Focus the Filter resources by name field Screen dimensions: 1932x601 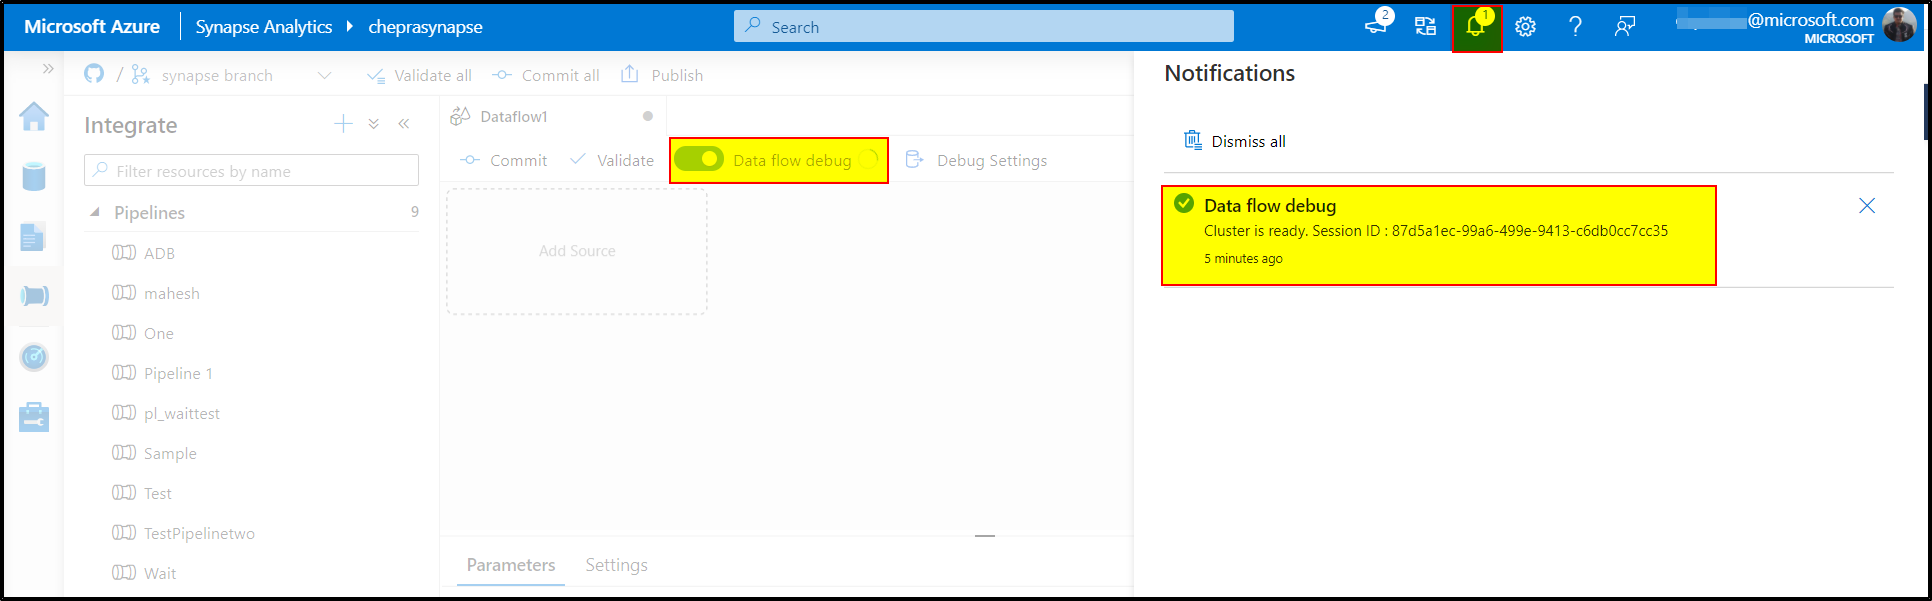[x=251, y=170]
